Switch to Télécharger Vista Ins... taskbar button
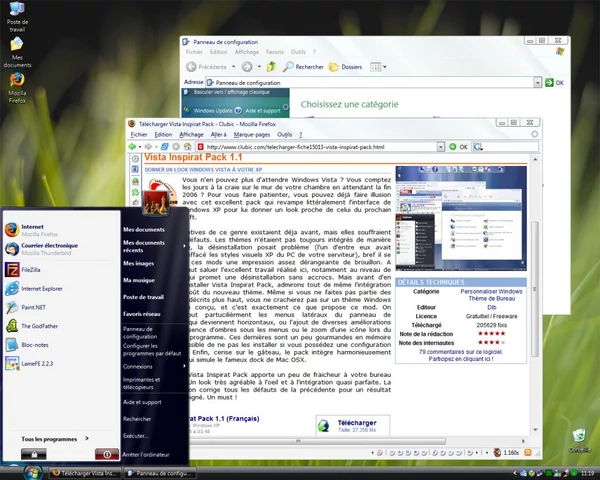 pos(85,473)
